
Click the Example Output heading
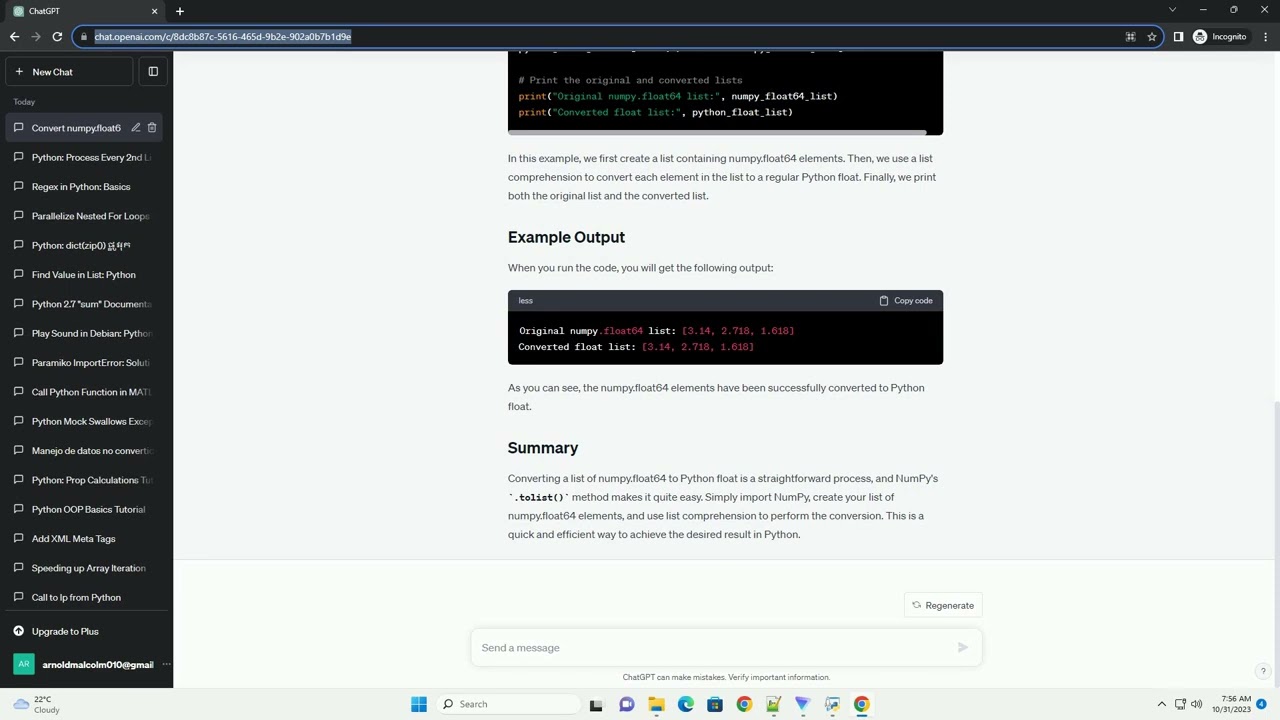coord(566,237)
